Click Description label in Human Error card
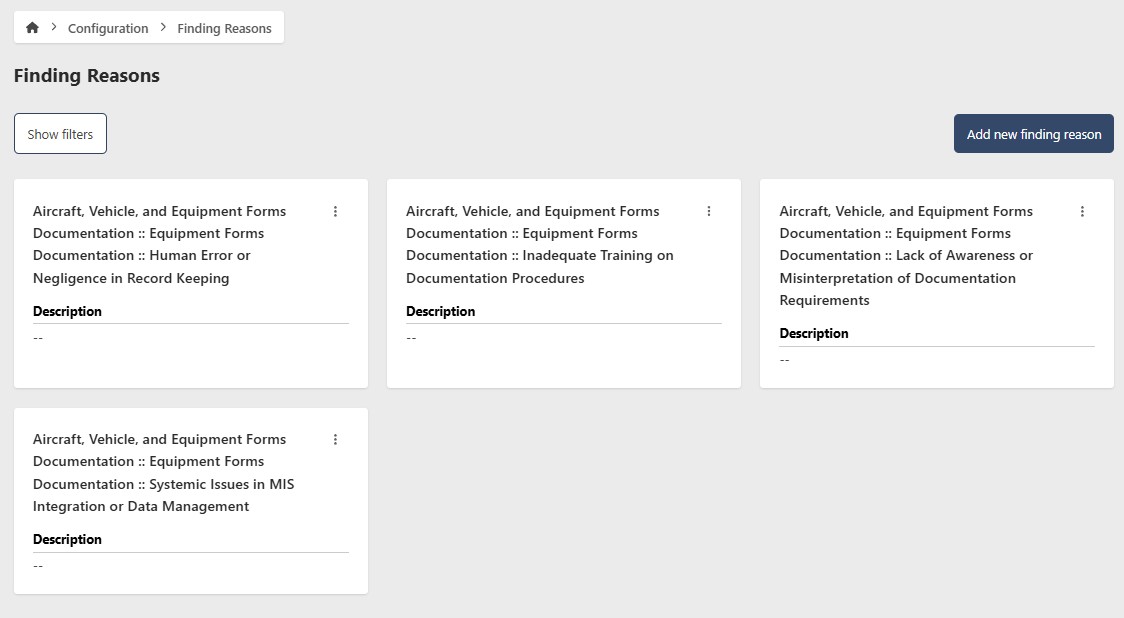 click(x=67, y=311)
